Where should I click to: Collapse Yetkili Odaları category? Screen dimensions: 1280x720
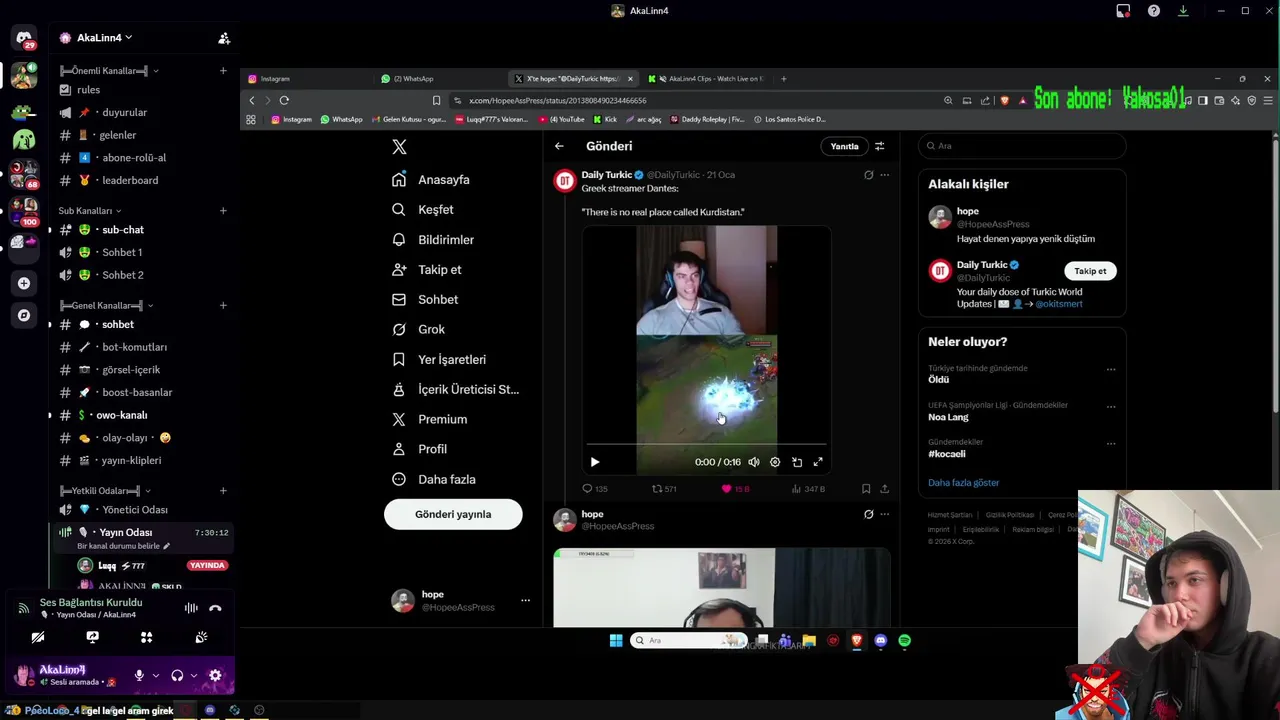coord(104,491)
